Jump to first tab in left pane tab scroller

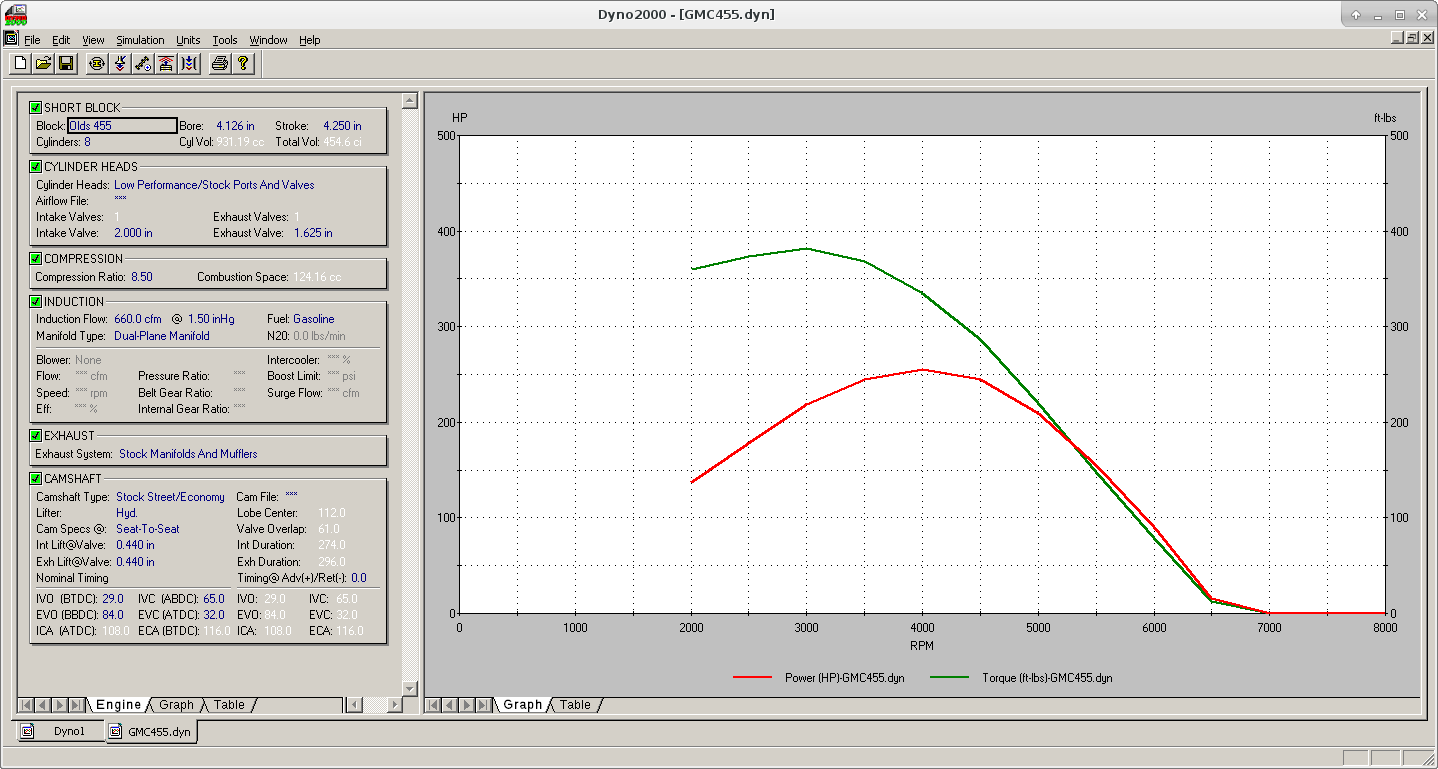[27, 705]
